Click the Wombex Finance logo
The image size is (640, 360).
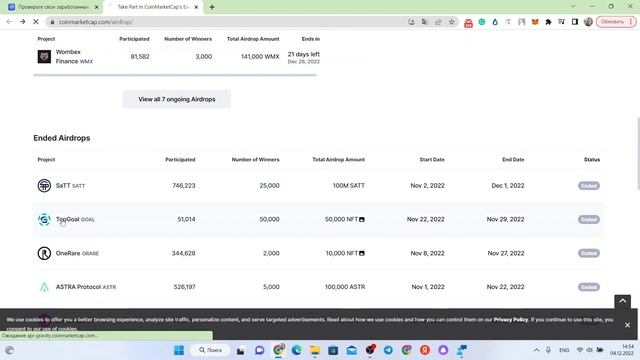coord(44,56)
